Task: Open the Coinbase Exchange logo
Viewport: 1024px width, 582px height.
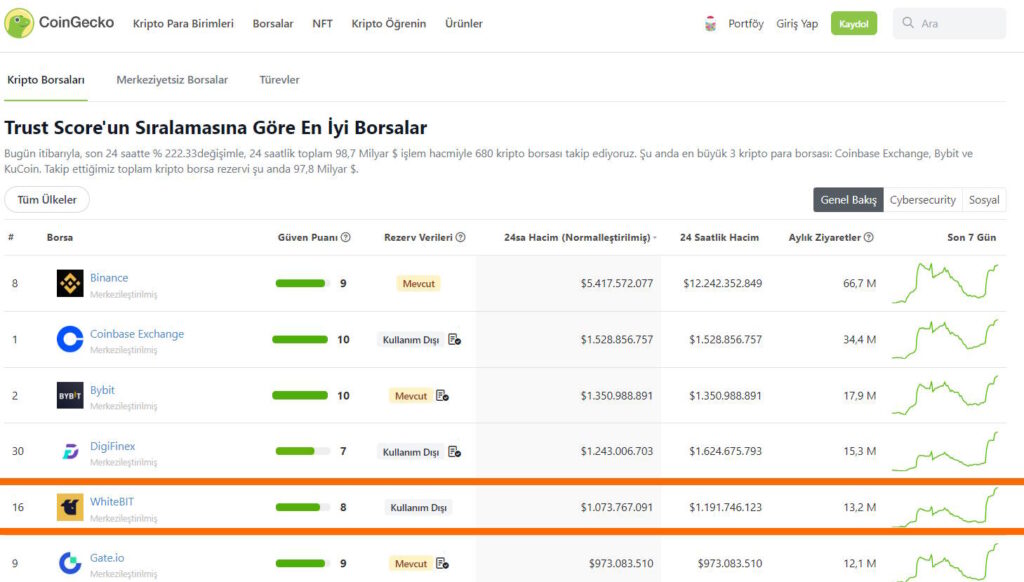Action: click(70, 339)
